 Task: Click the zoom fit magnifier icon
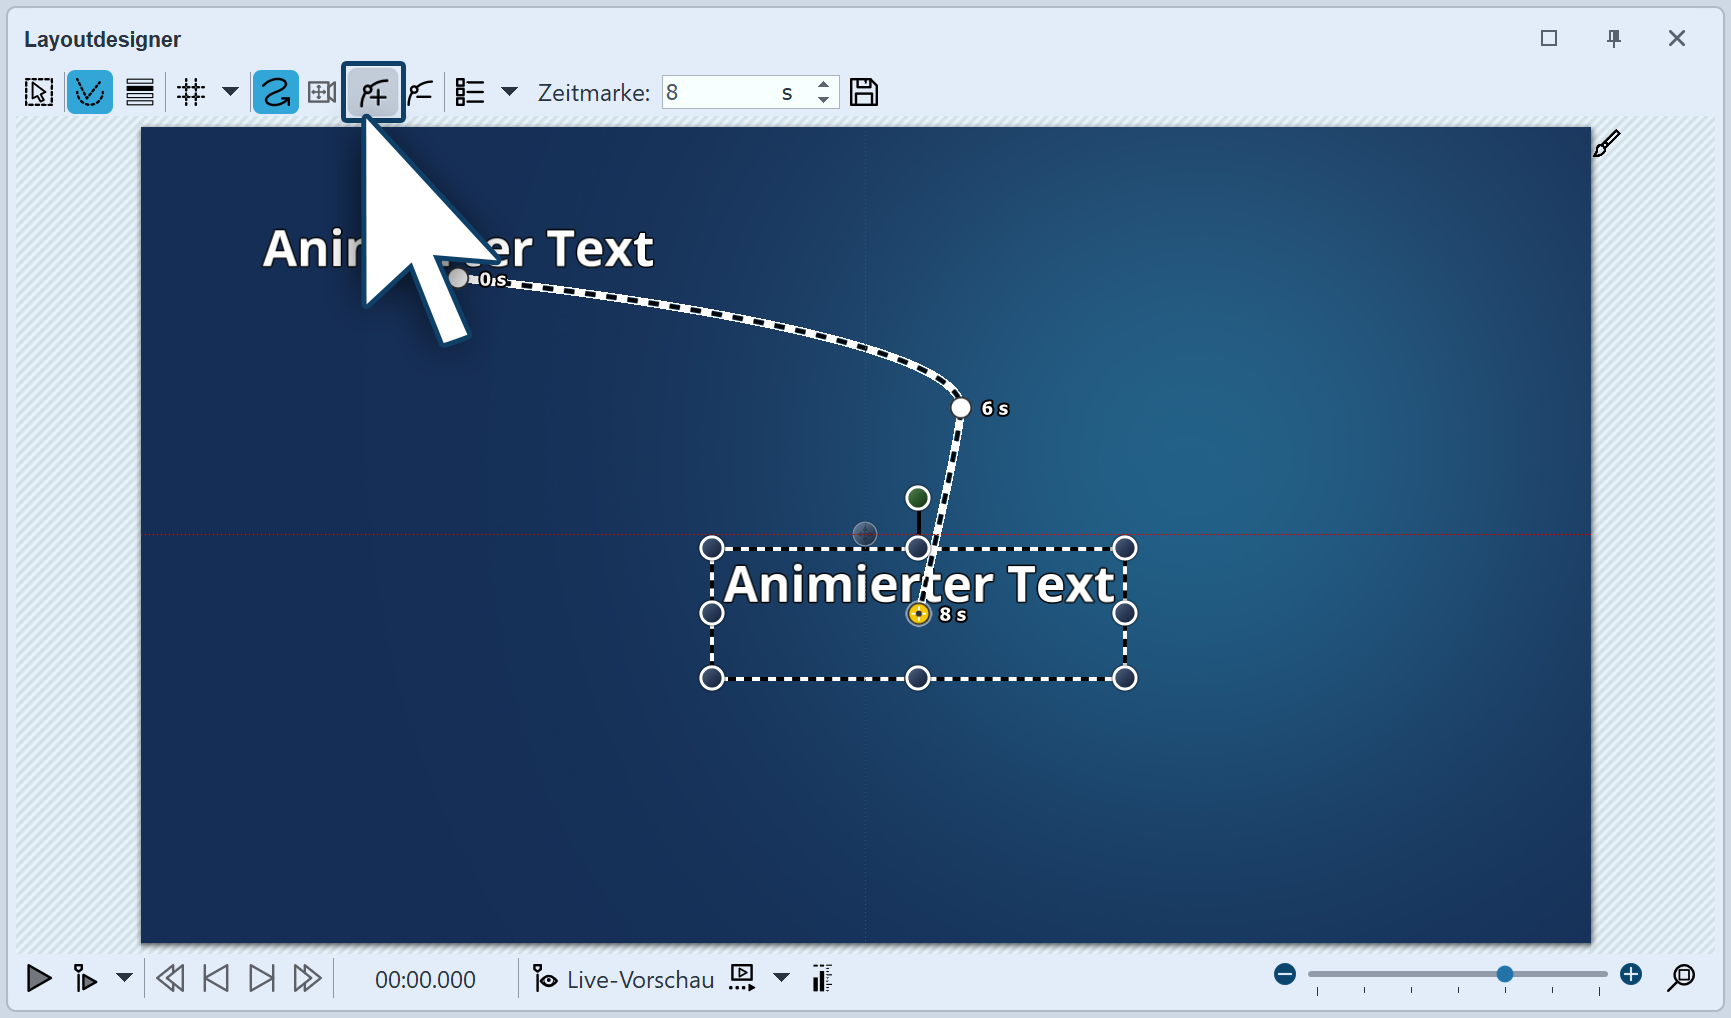[x=1681, y=977]
